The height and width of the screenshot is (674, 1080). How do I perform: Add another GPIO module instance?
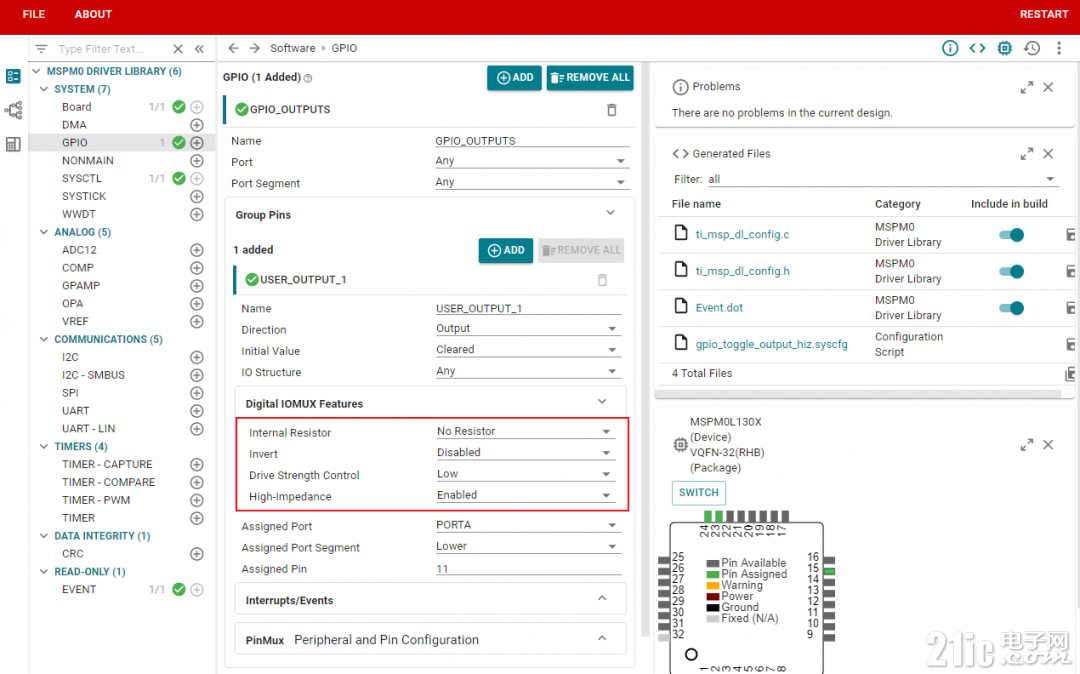coord(197,143)
